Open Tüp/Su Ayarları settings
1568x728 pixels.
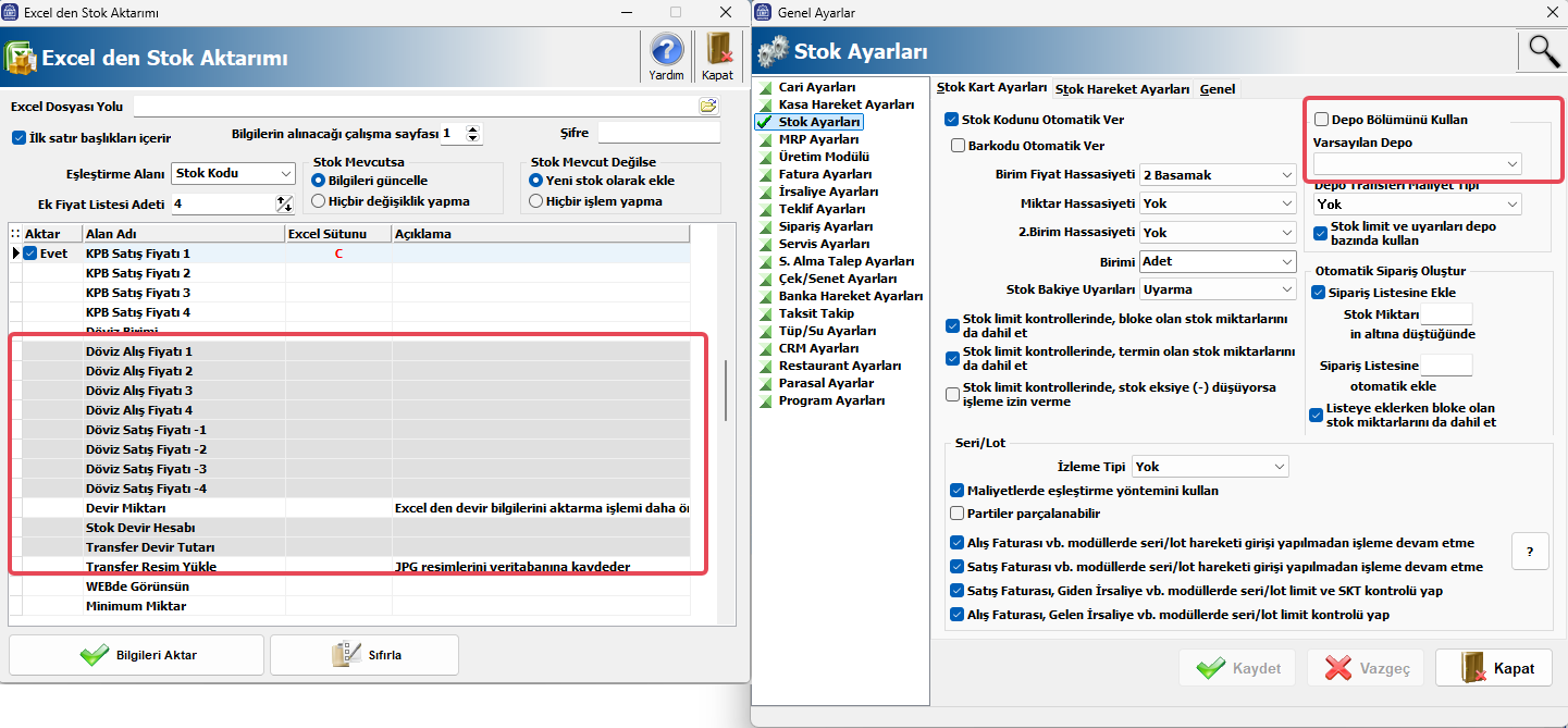tap(827, 331)
